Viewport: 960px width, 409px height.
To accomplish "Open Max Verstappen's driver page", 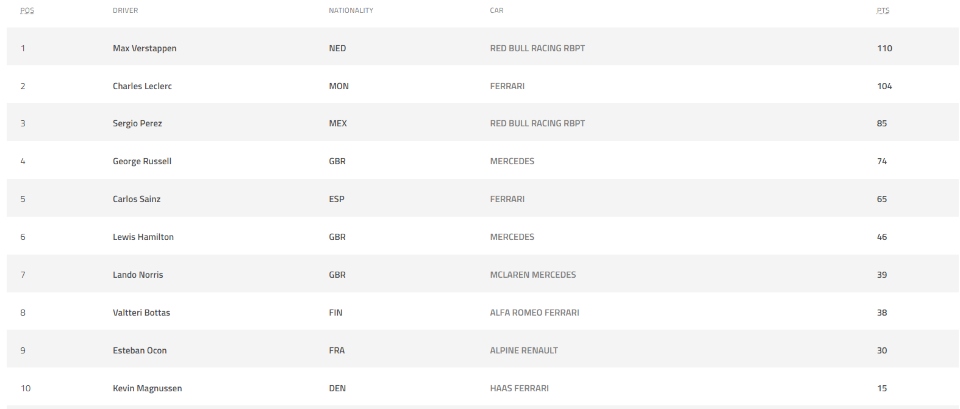I will tap(145, 48).
